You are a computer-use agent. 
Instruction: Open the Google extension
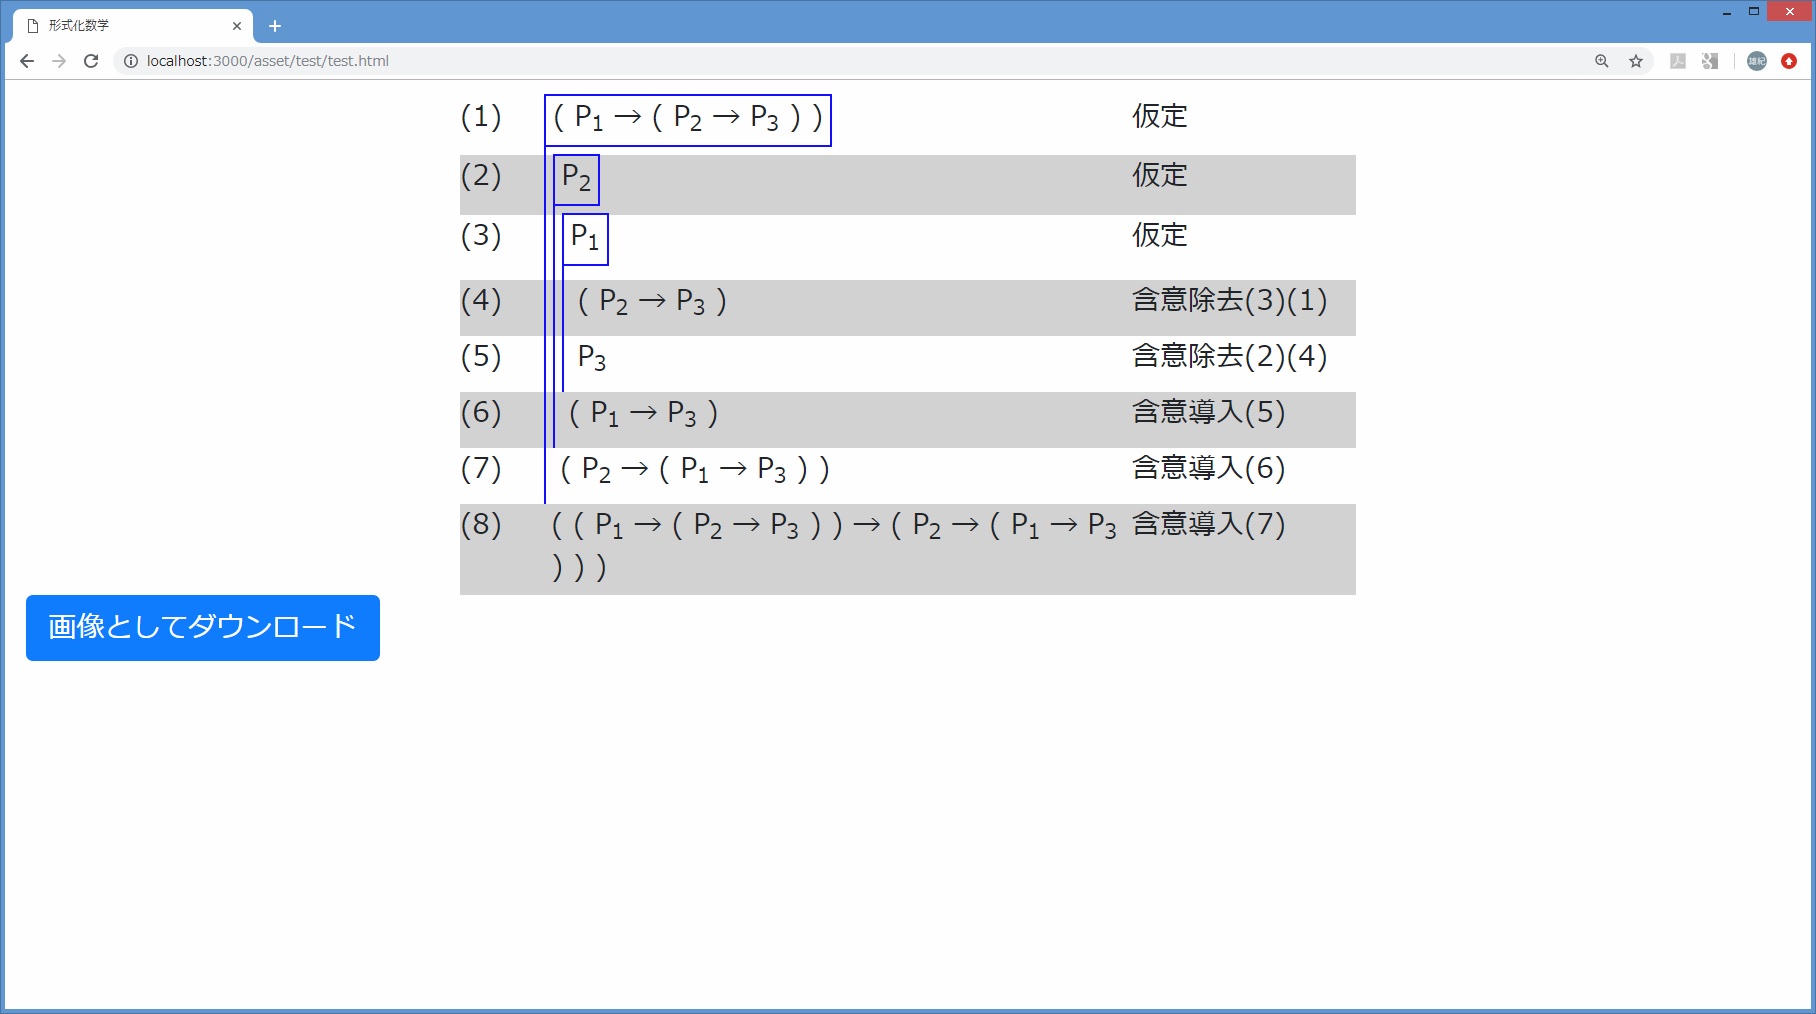pos(1711,61)
